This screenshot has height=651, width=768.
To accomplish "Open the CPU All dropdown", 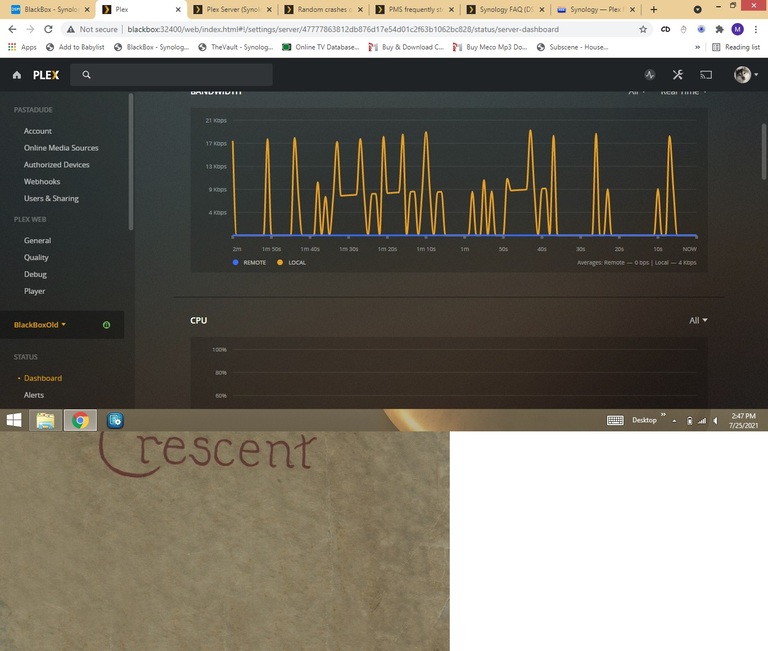I will tap(698, 320).
